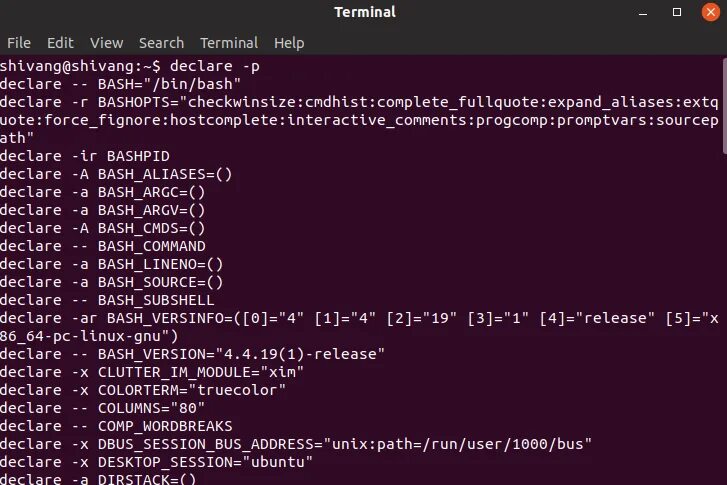727x485 pixels.
Task: Maximize the Terminal window
Action: [x=677, y=12]
